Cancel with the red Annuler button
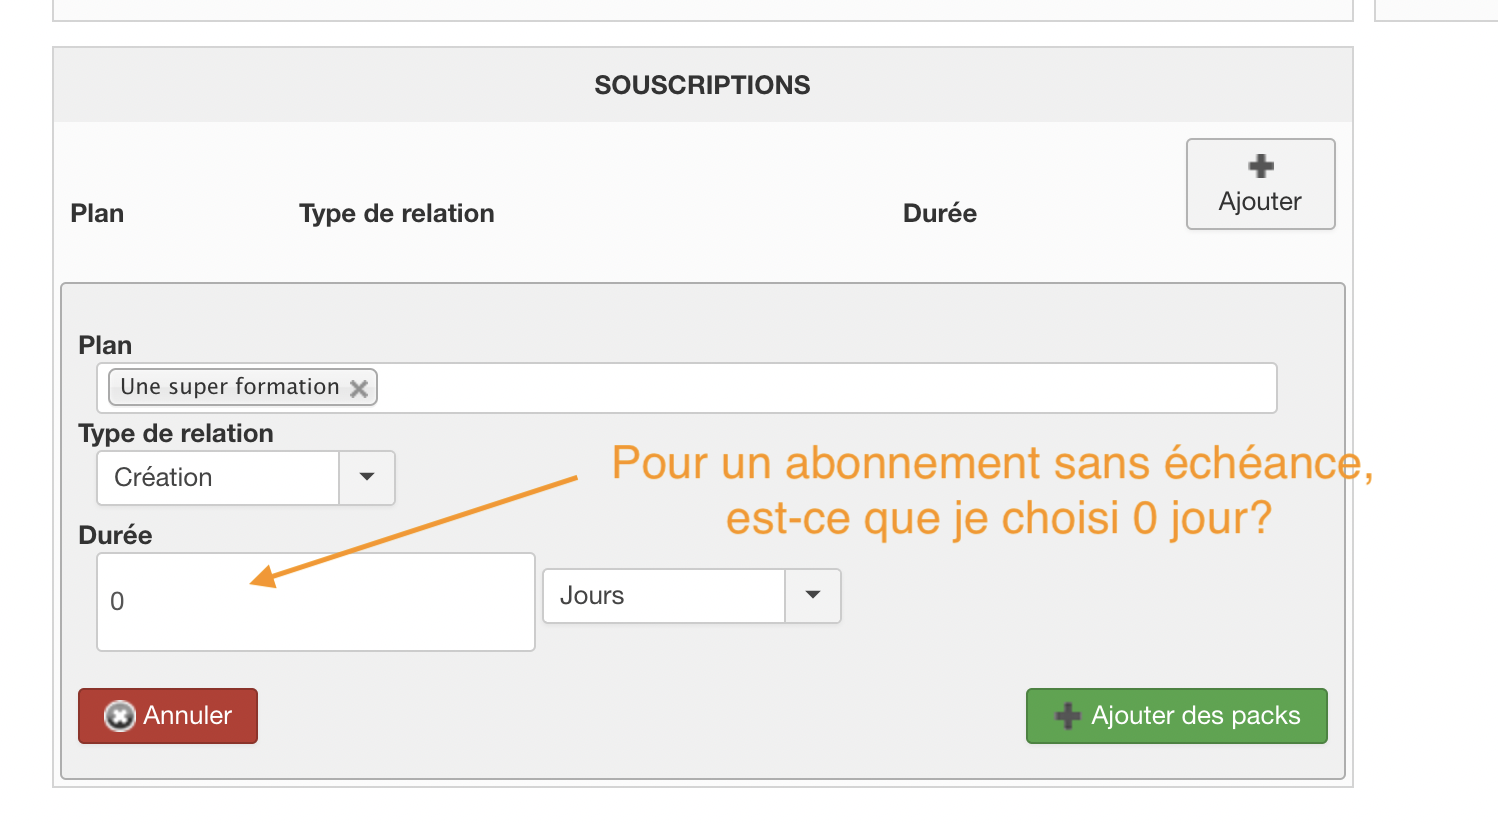This screenshot has width=1498, height=824. [168, 716]
